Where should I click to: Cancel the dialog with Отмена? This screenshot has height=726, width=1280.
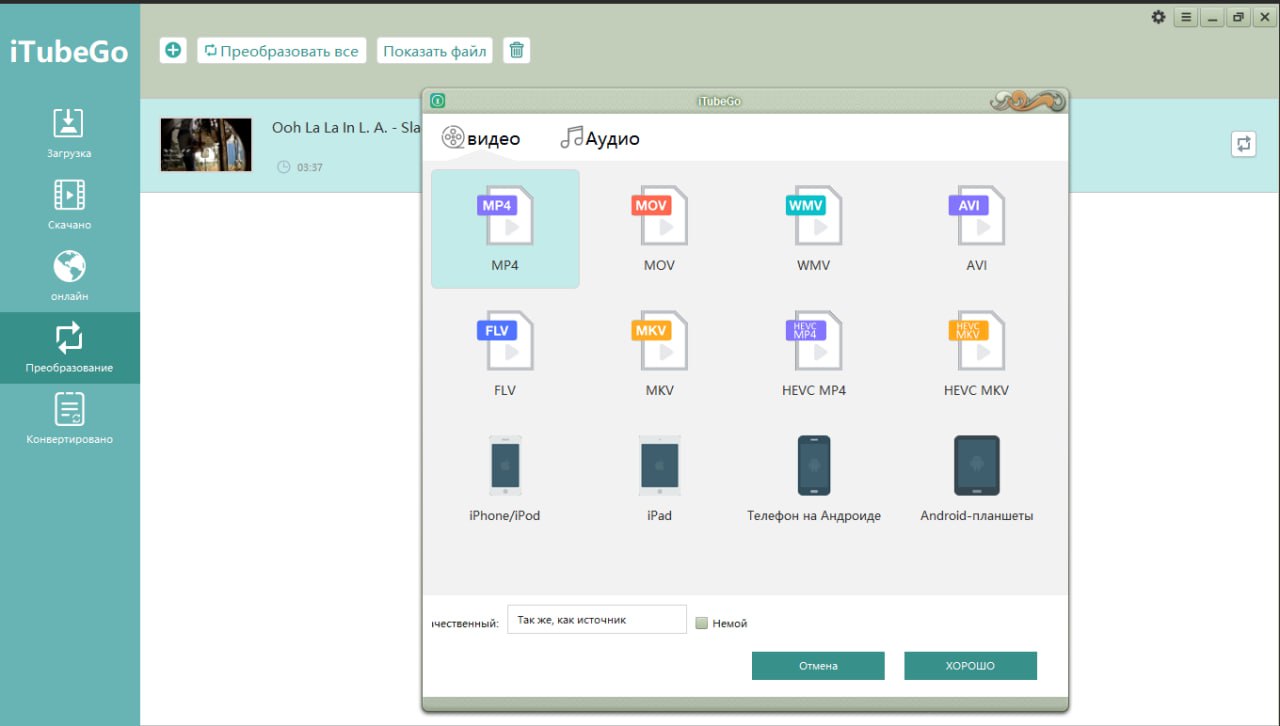[x=818, y=666]
